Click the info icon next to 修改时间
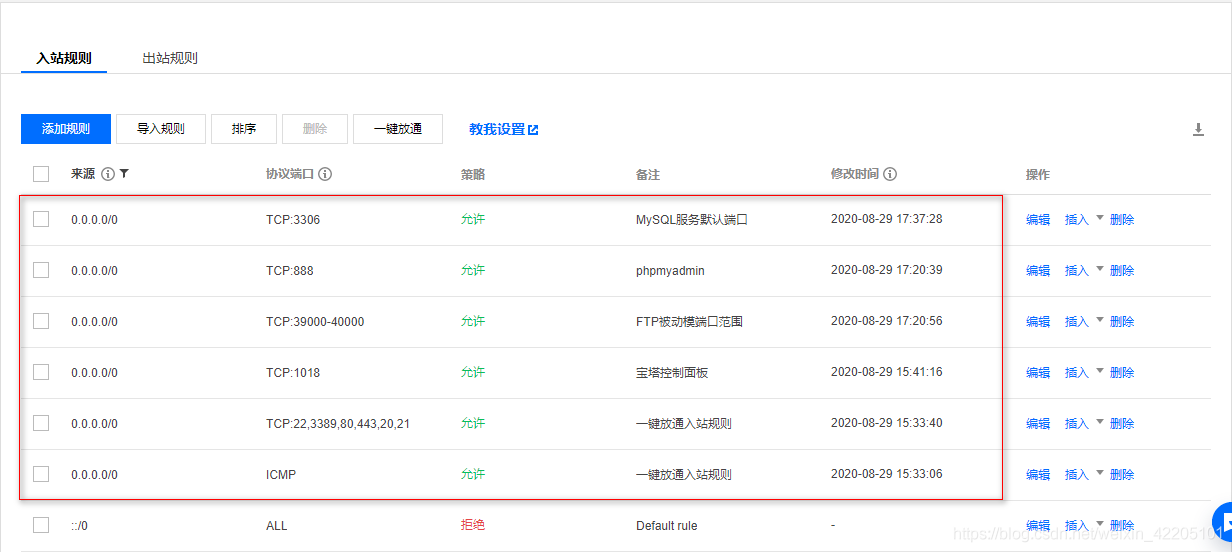Image resolution: width=1232 pixels, height=552 pixels. [x=890, y=174]
